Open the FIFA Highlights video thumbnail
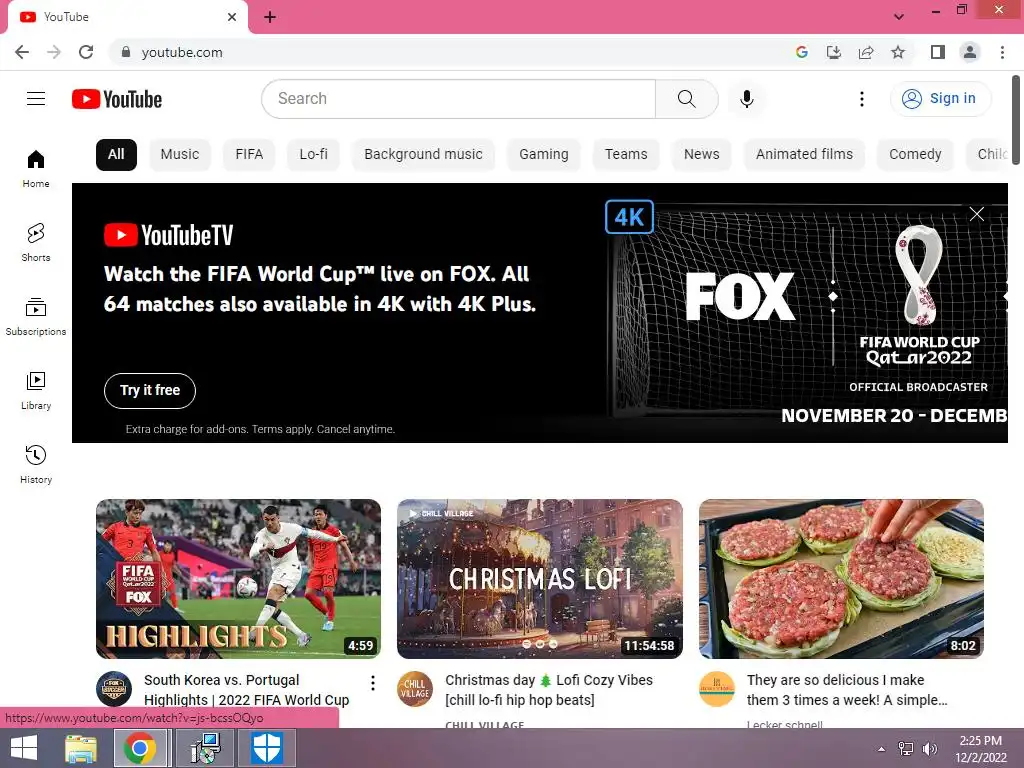Screen dimensions: 1024x768 tap(238, 579)
